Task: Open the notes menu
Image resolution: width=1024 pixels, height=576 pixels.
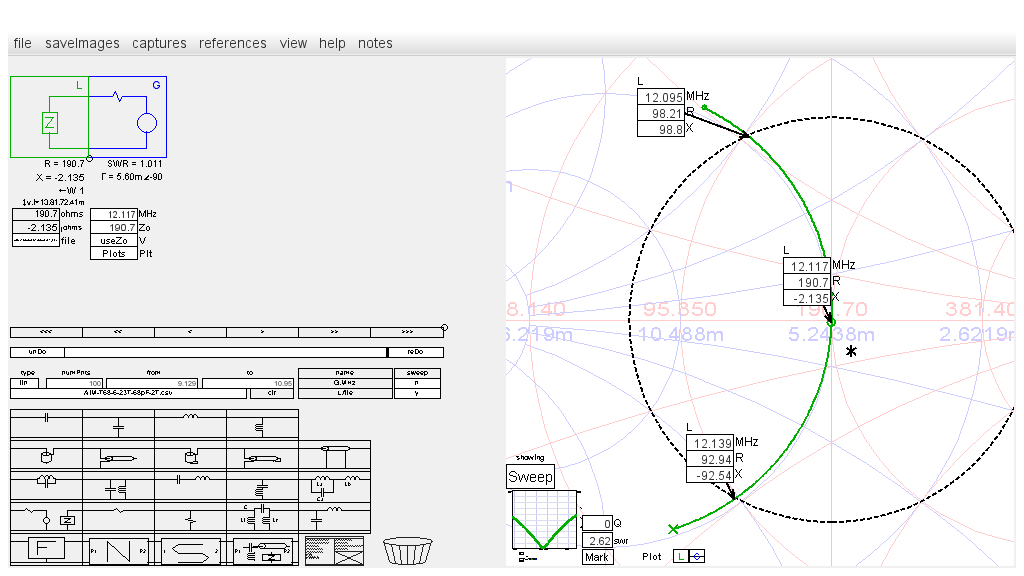Action: 376,43
